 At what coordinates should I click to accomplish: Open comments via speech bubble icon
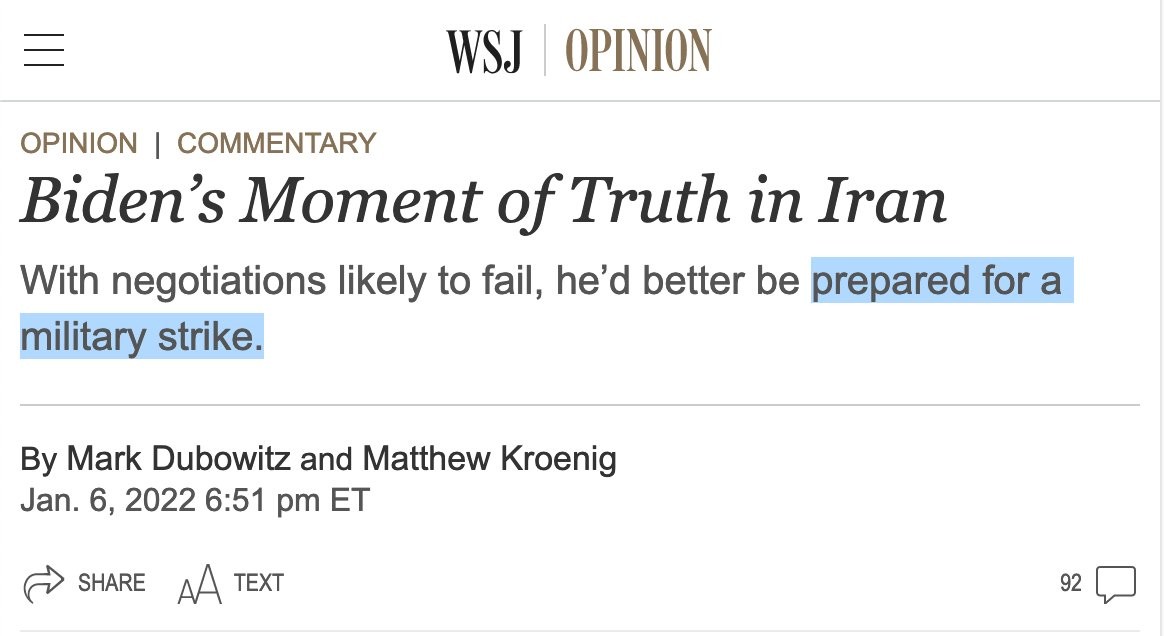click(1116, 584)
